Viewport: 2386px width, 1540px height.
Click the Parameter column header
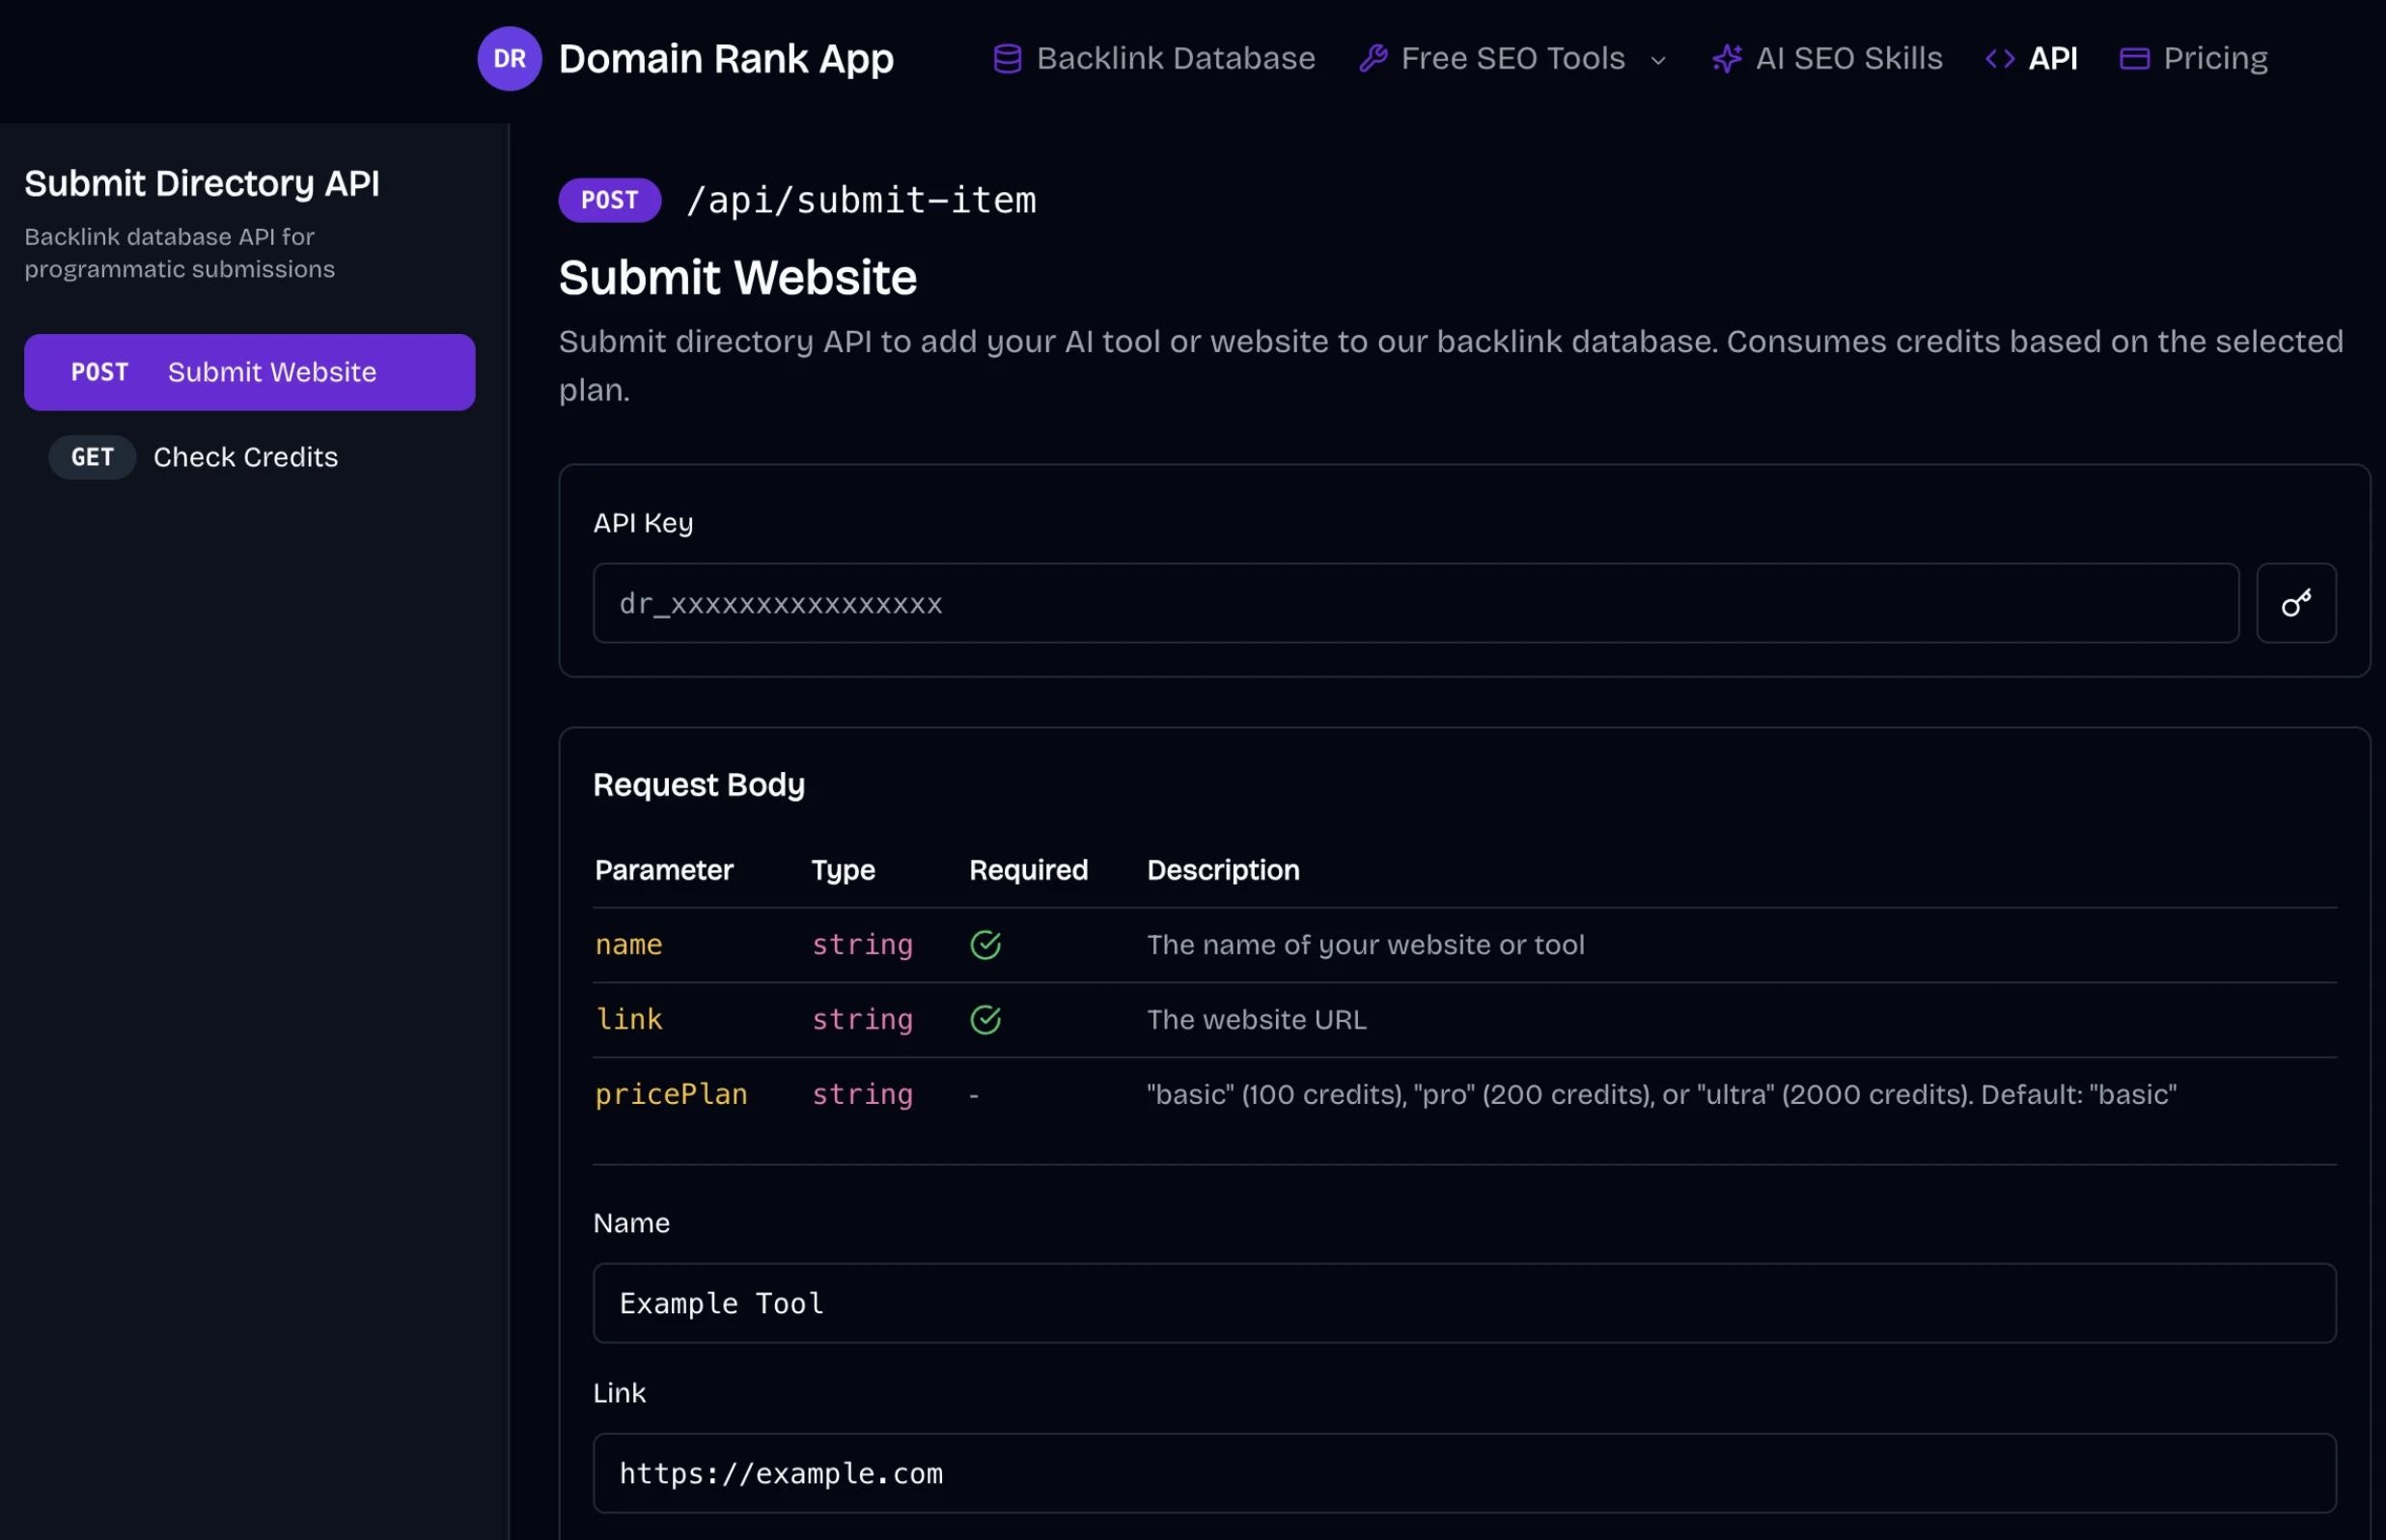pos(664,870)
